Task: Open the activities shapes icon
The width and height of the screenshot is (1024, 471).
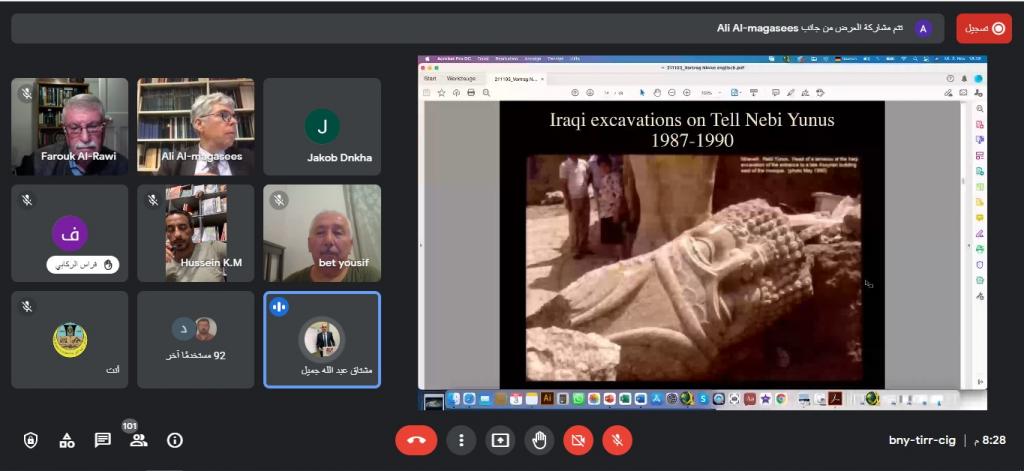Action: pyautogui.click(x=67, y=440)
